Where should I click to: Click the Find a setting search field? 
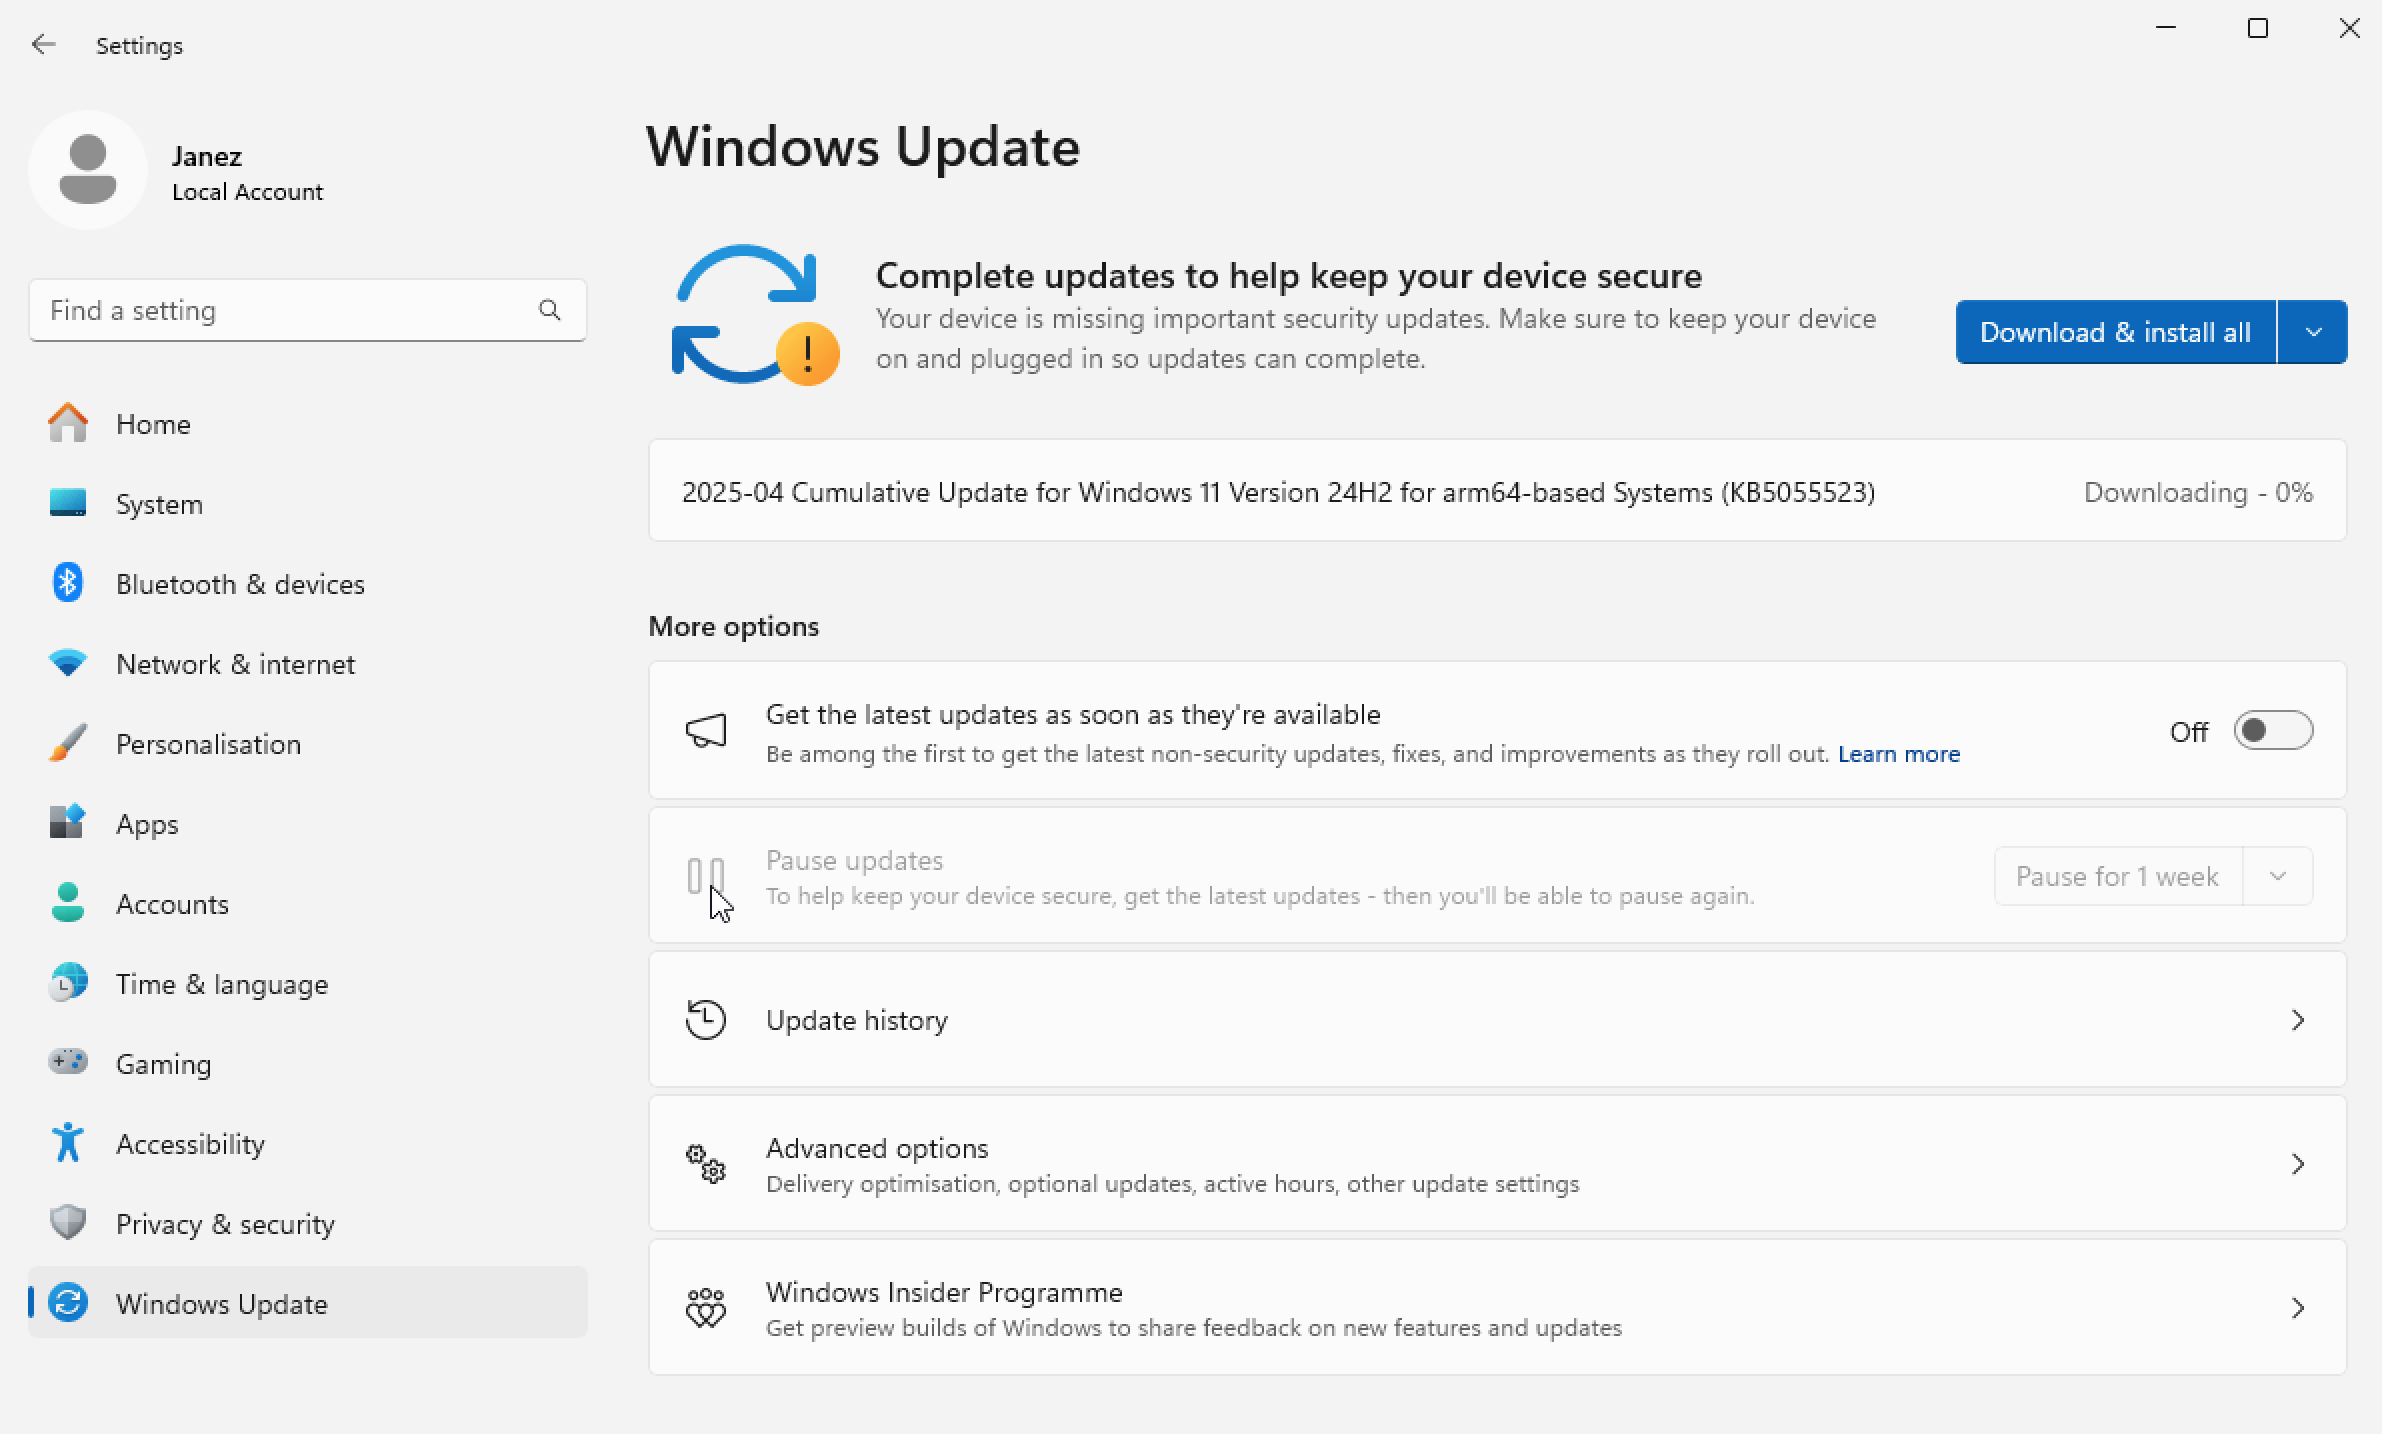tap(285, 310)
